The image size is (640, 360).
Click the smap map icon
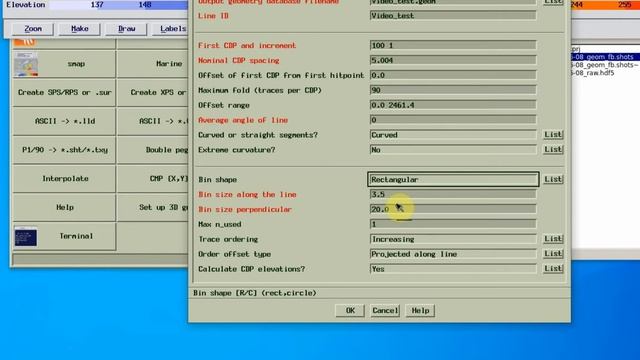(26, 64)
